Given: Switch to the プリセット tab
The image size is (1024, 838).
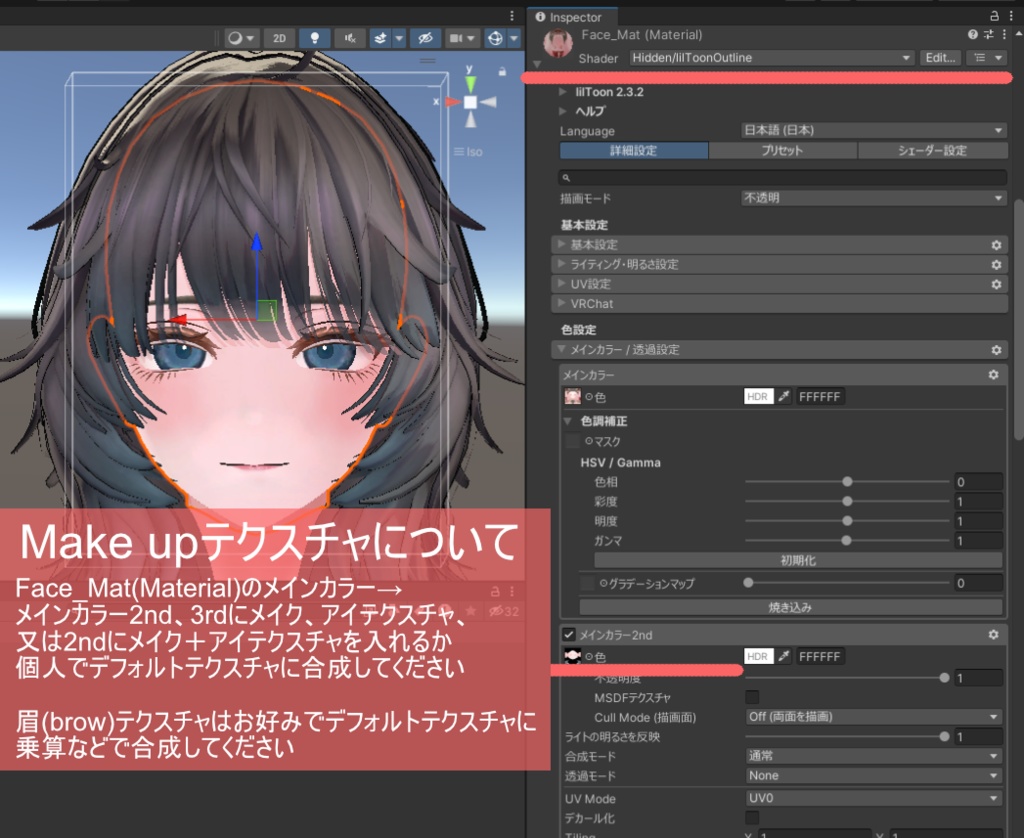Looking at the screenshot, I should [x=783, y=150].
